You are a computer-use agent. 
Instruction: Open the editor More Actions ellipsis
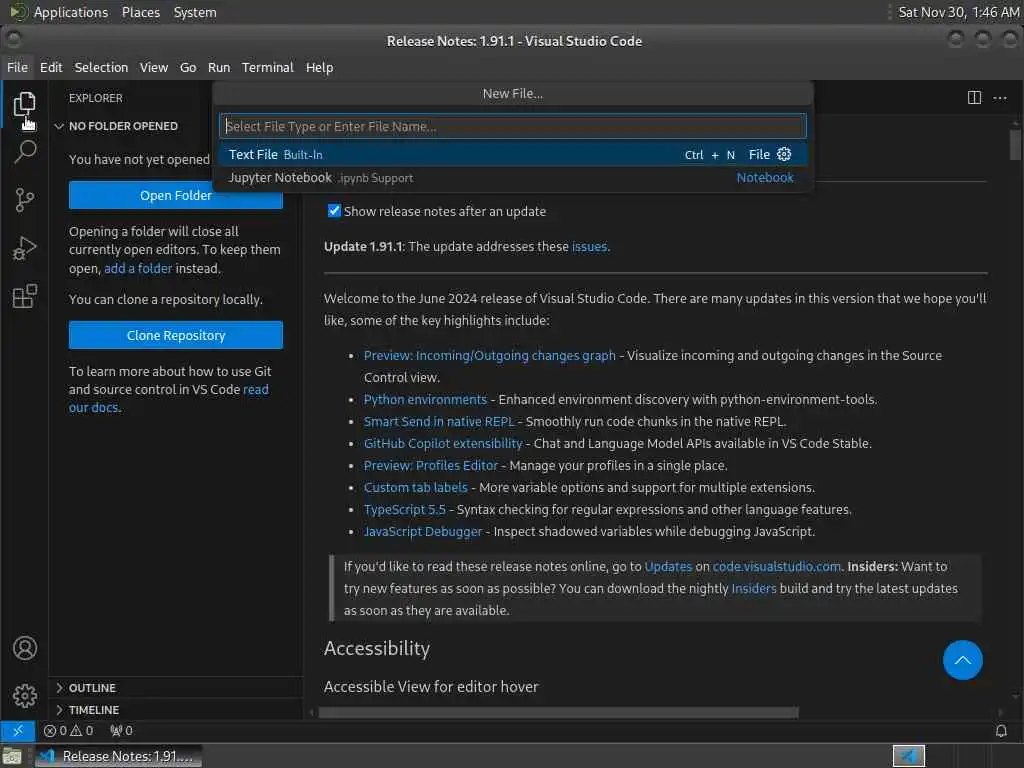pos(1000,98)
